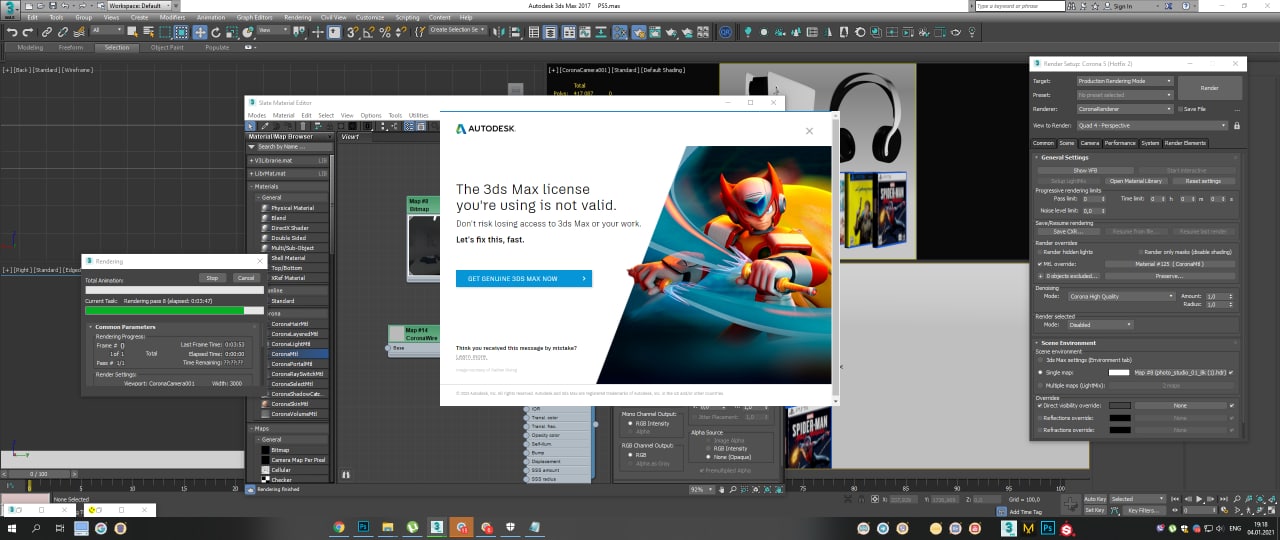Click the Align tool icon
1280x540 pixels.
(x=514, y=32)
